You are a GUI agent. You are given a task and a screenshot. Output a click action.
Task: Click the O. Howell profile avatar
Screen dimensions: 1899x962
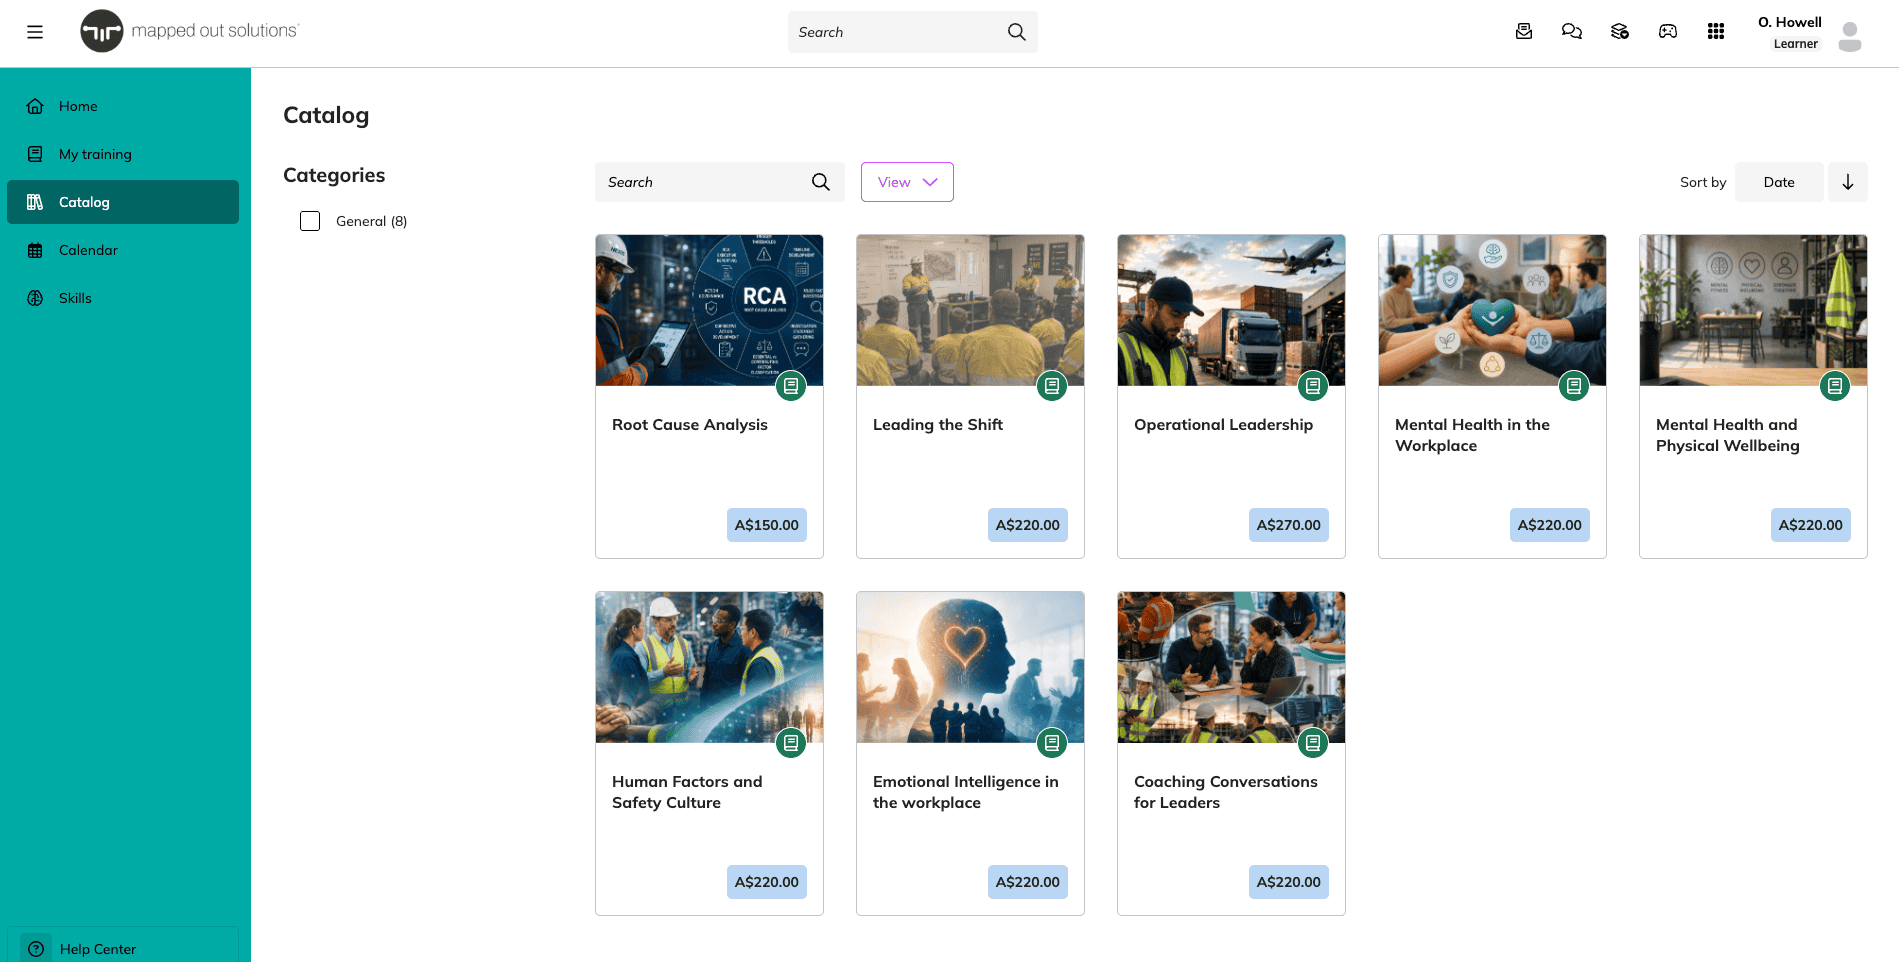click(x=1850, y=37)
